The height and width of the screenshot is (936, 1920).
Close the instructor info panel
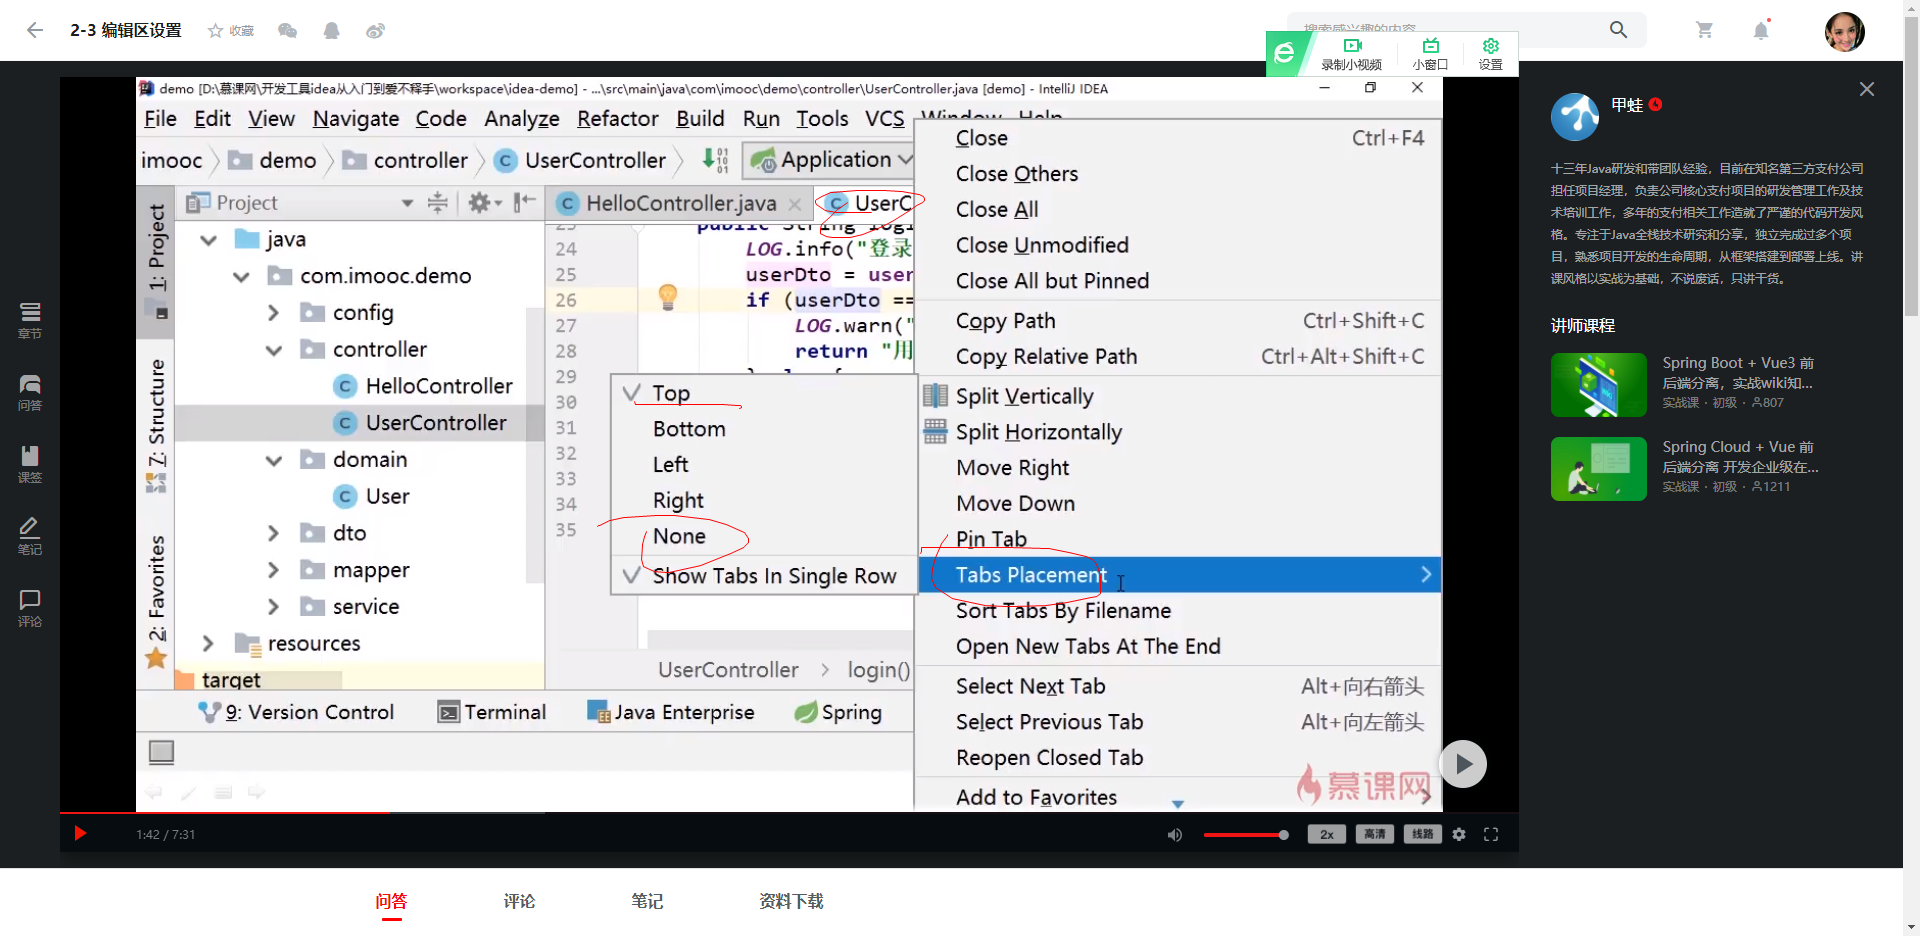point(1866,89)
